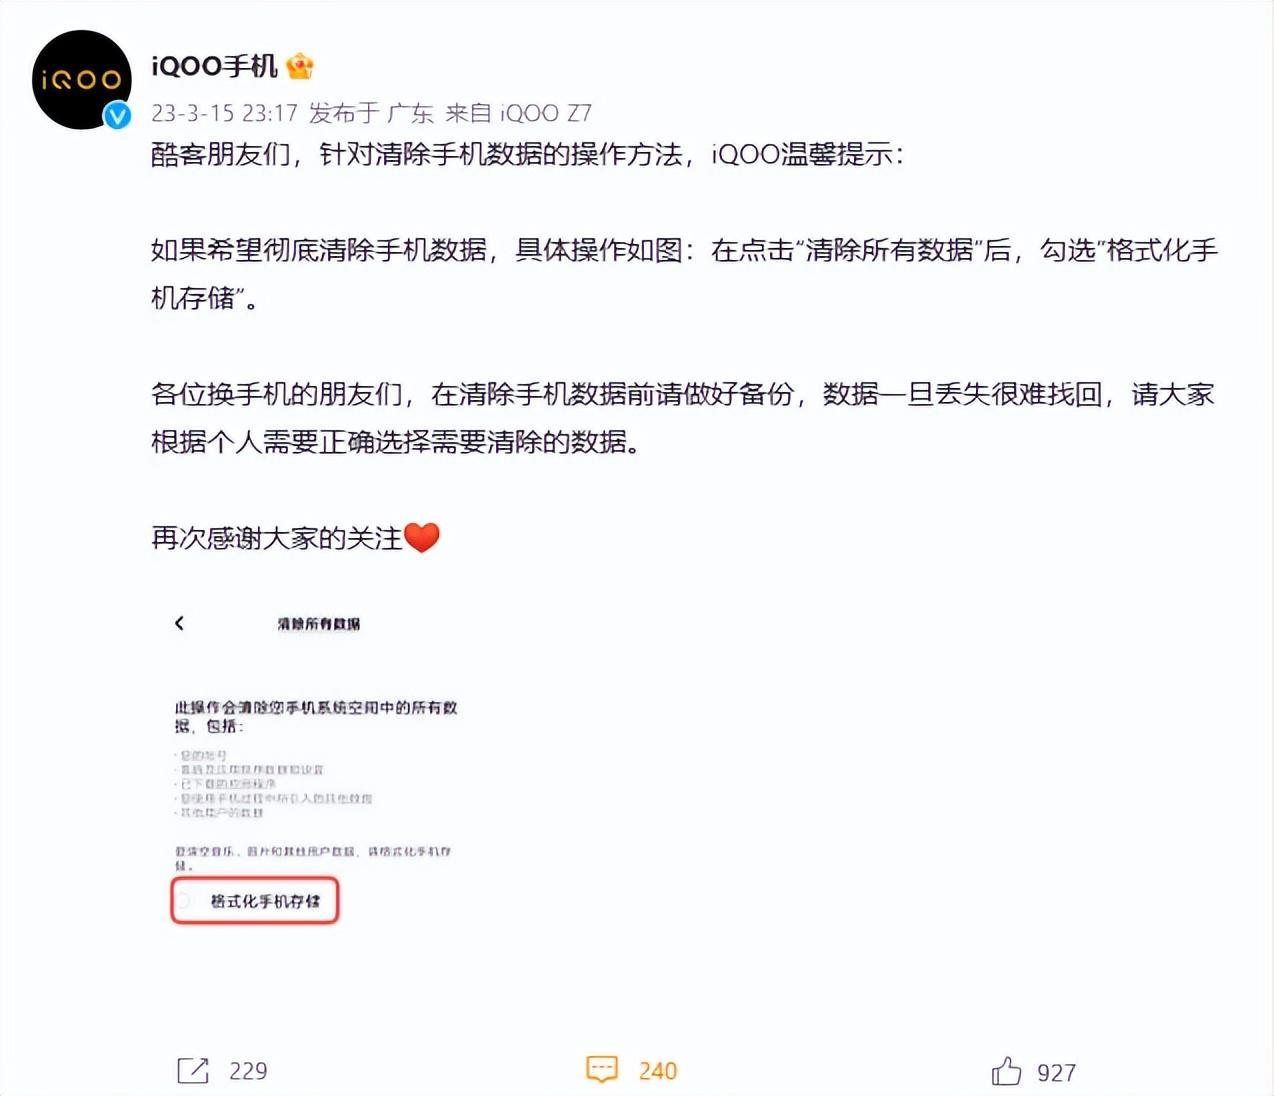This screenshot has width=1274, height=1096.
Task: Click the 发布于 广东 location text
Action: coord(371,113)
